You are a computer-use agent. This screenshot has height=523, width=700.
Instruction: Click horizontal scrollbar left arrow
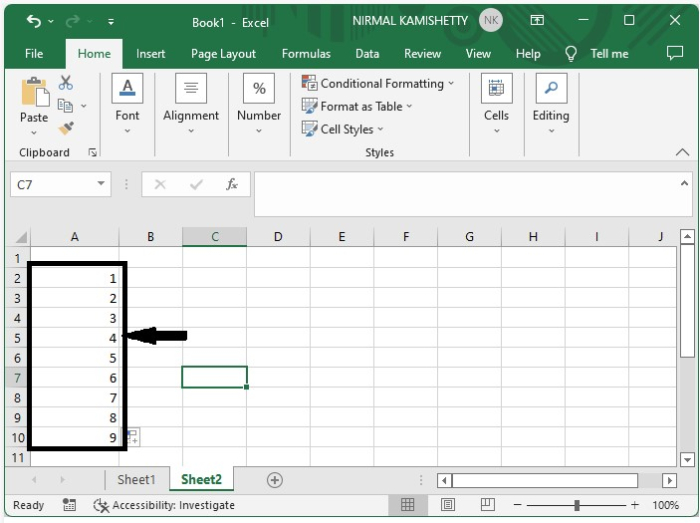(x=444, y=481)
